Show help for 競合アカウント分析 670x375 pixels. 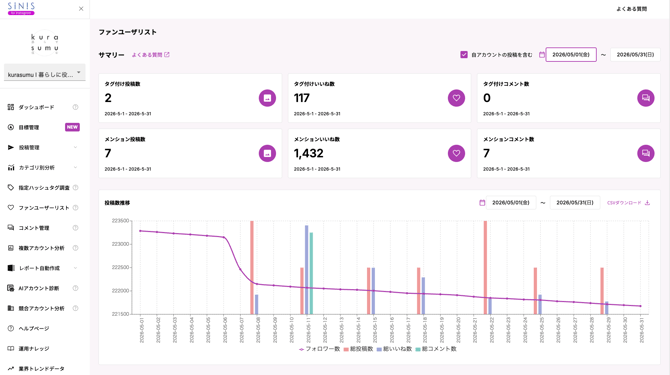coord(75,308)
